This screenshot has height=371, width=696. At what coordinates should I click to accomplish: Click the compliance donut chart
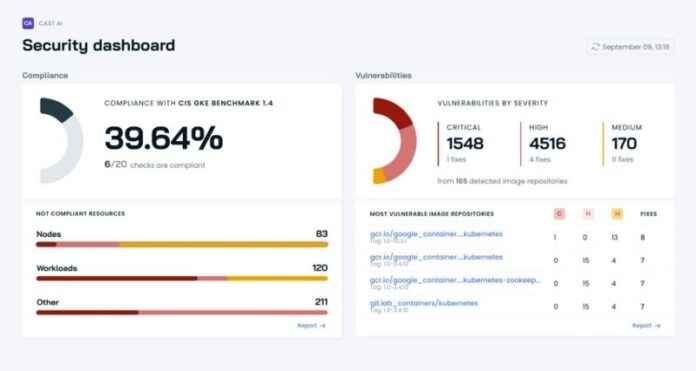(x=61, y=141)
